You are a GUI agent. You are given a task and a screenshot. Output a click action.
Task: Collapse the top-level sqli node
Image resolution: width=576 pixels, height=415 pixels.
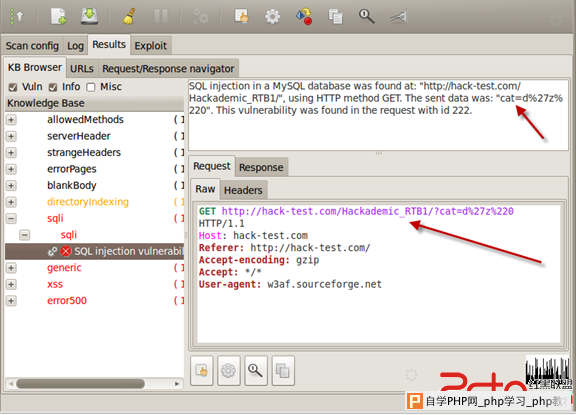click(x=11, y=219)
